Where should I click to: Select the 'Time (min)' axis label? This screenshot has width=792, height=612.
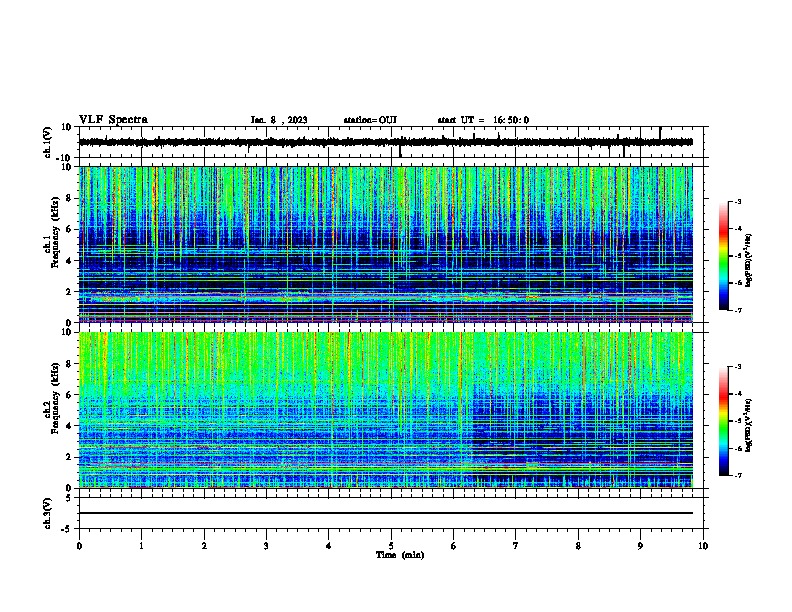pos(400,555)
